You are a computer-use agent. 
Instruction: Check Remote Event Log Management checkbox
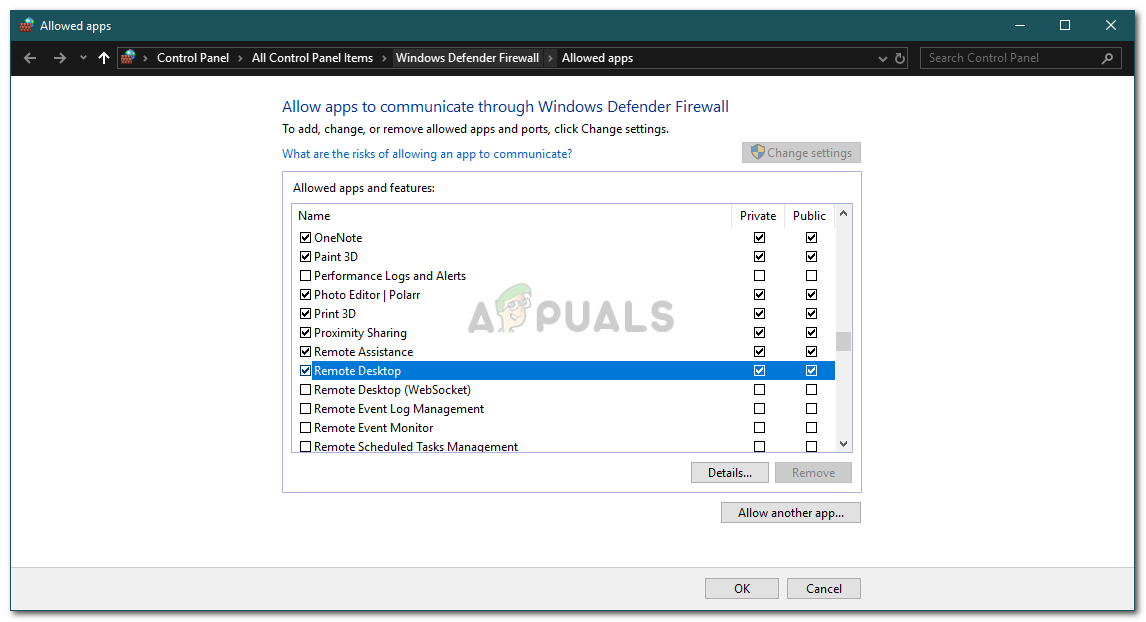(x=306, y=409)
